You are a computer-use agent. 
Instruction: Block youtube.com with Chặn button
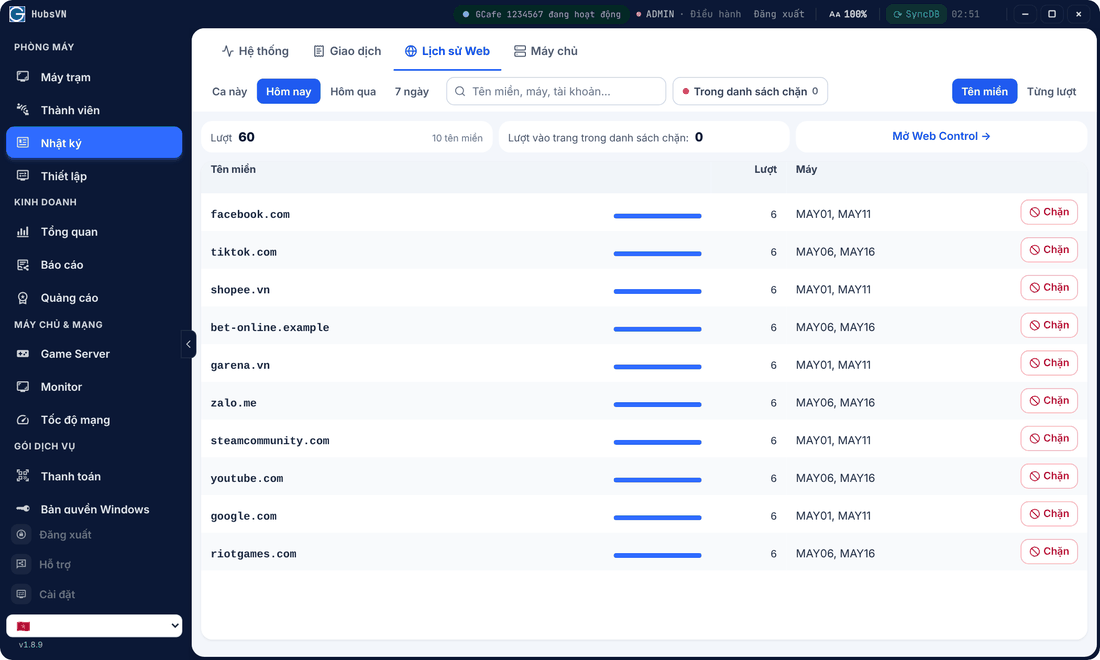pos(1049,476)
